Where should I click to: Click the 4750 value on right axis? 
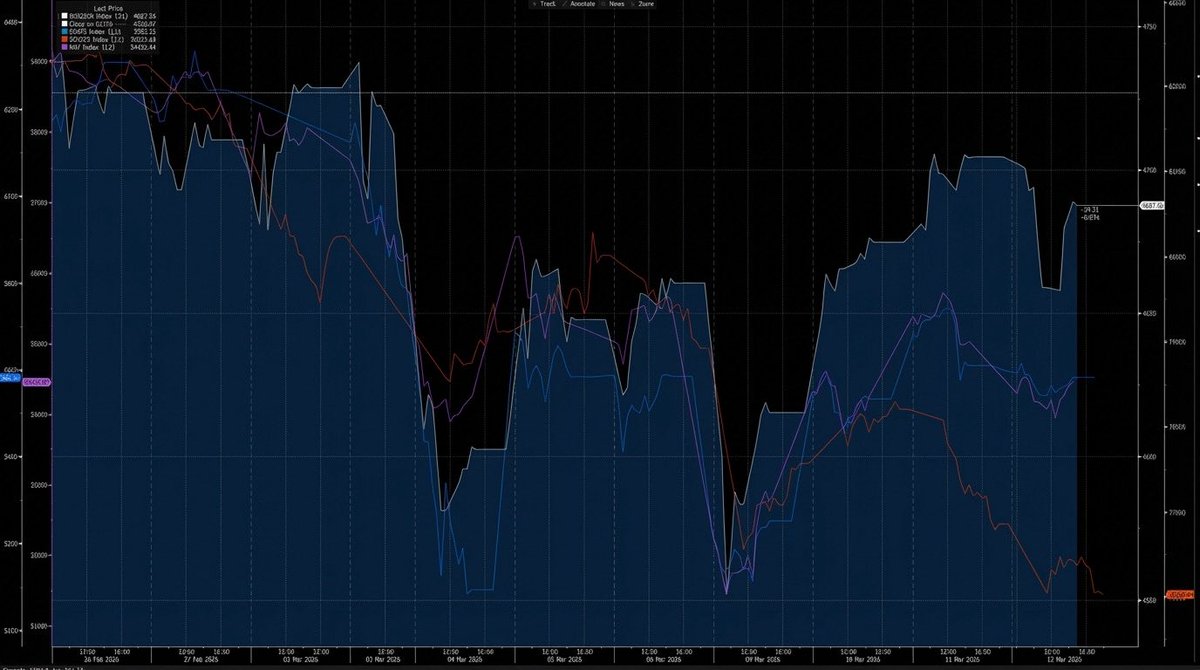click(x=1148, y=27)
